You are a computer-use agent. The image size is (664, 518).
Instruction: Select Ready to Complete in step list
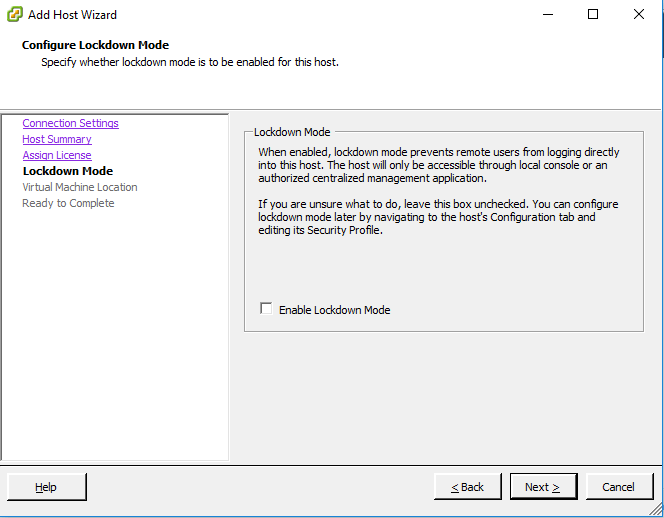(68, 203)
